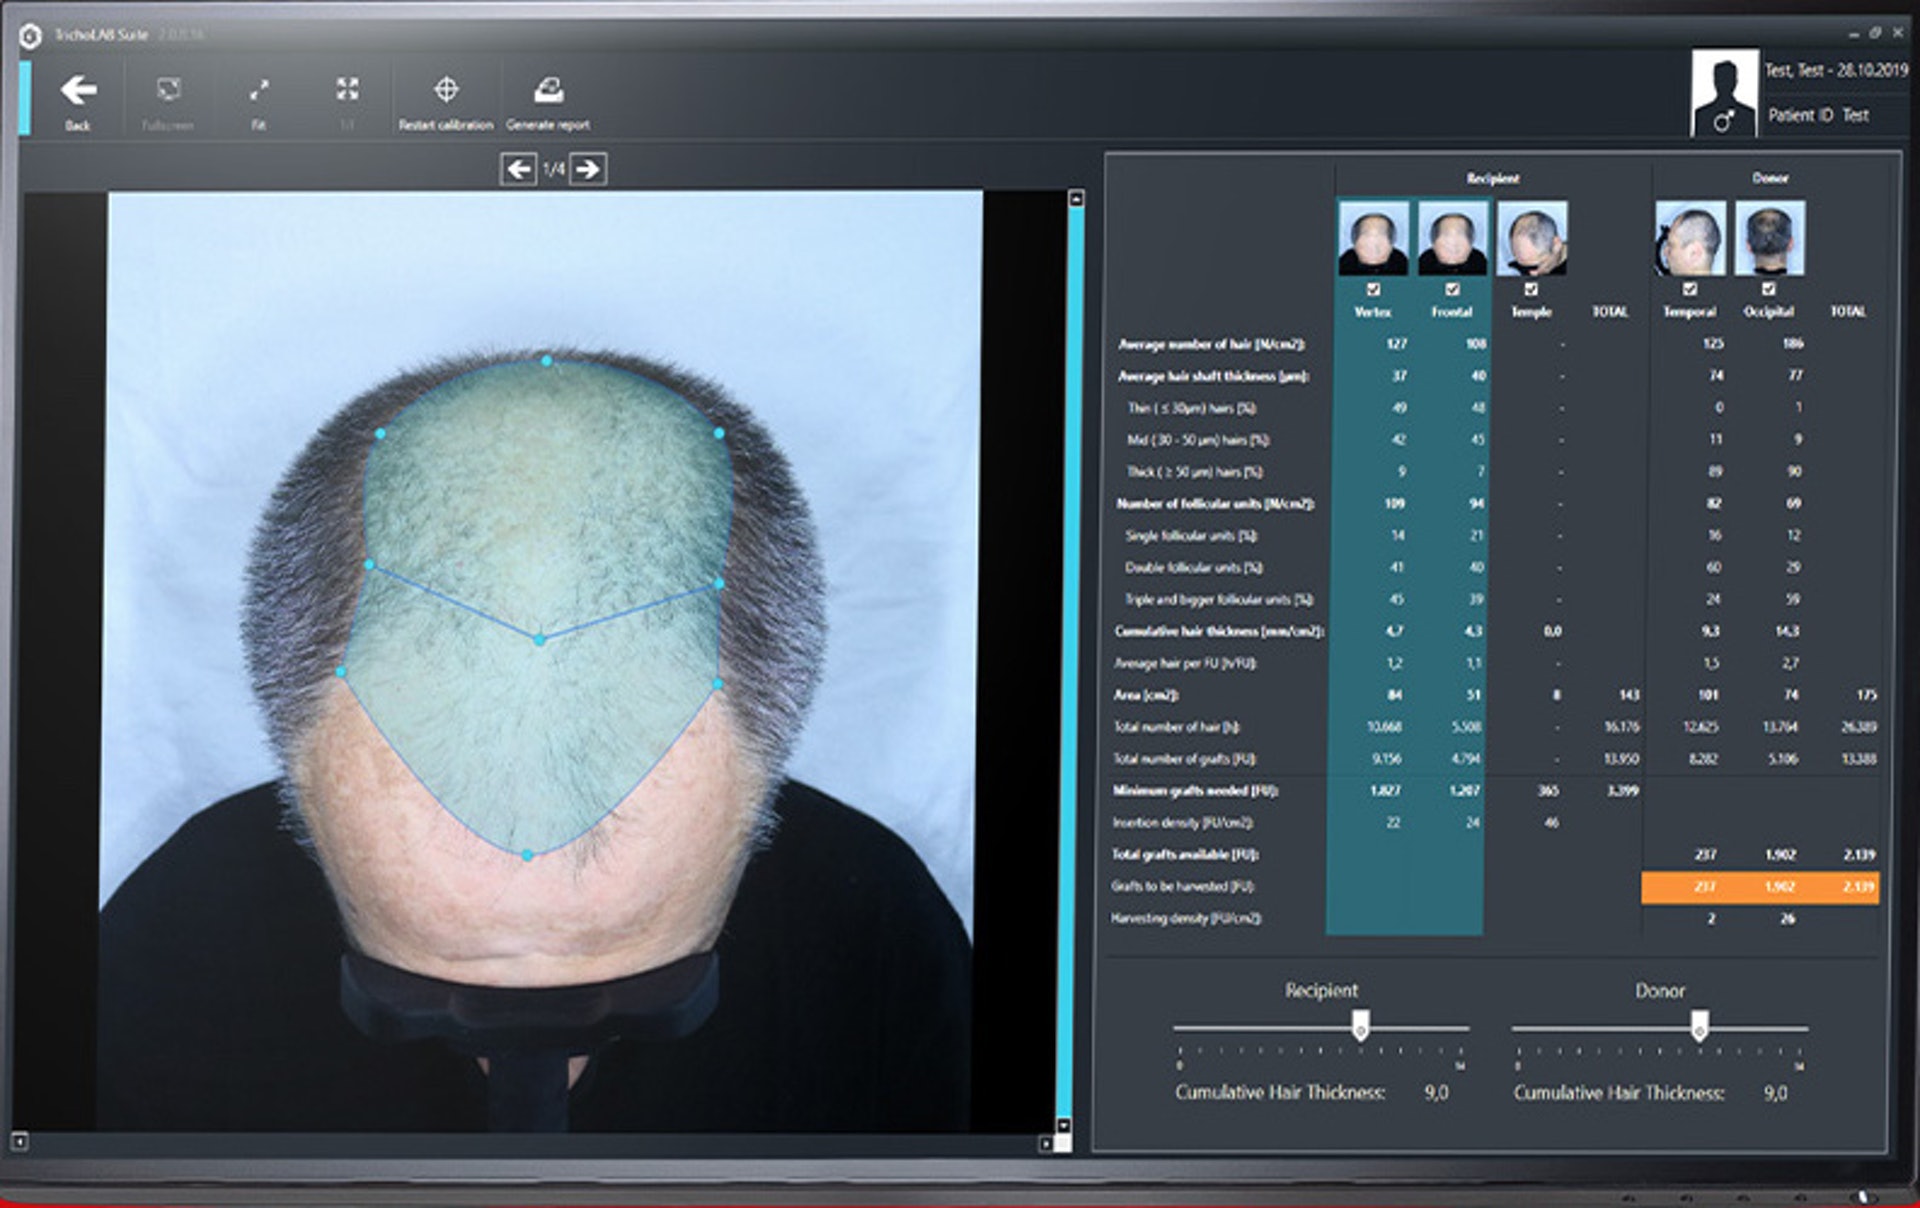Click the 'Number of follicular units' row label
Viewport: 1920px width, 1208px height.
1215,503
